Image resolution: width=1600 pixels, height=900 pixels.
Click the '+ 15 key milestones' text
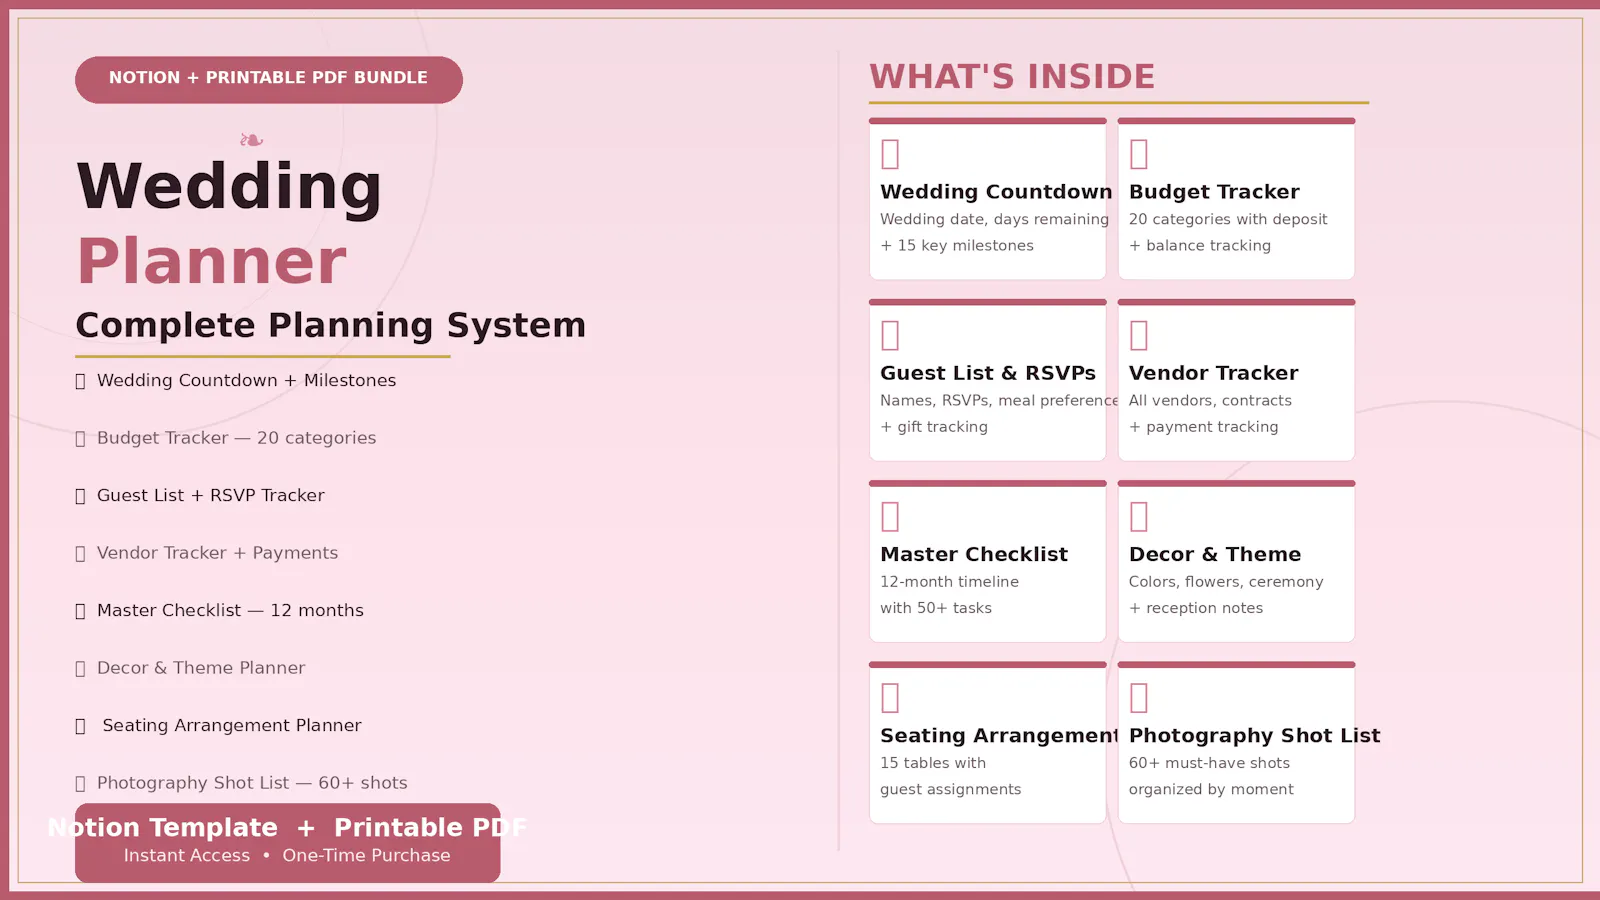coord(957,246)
